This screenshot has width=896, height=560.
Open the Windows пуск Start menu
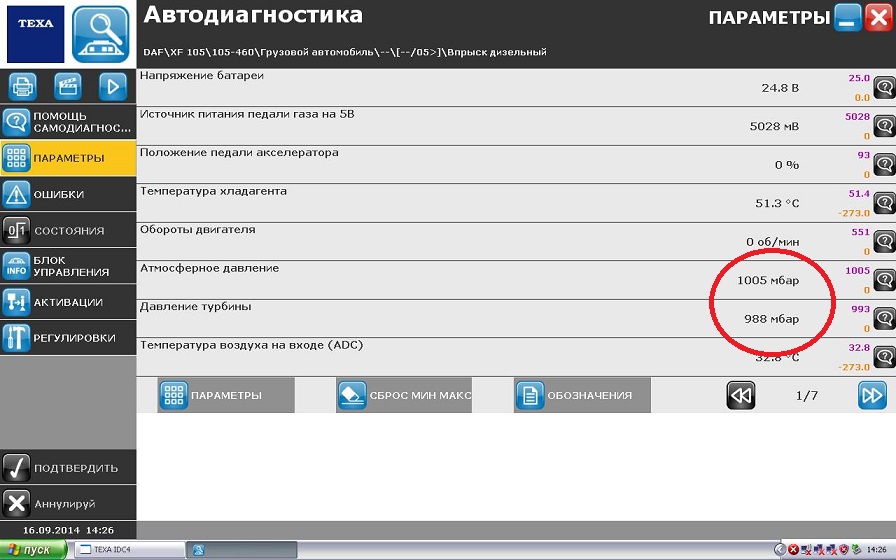(x=33, y=550)
